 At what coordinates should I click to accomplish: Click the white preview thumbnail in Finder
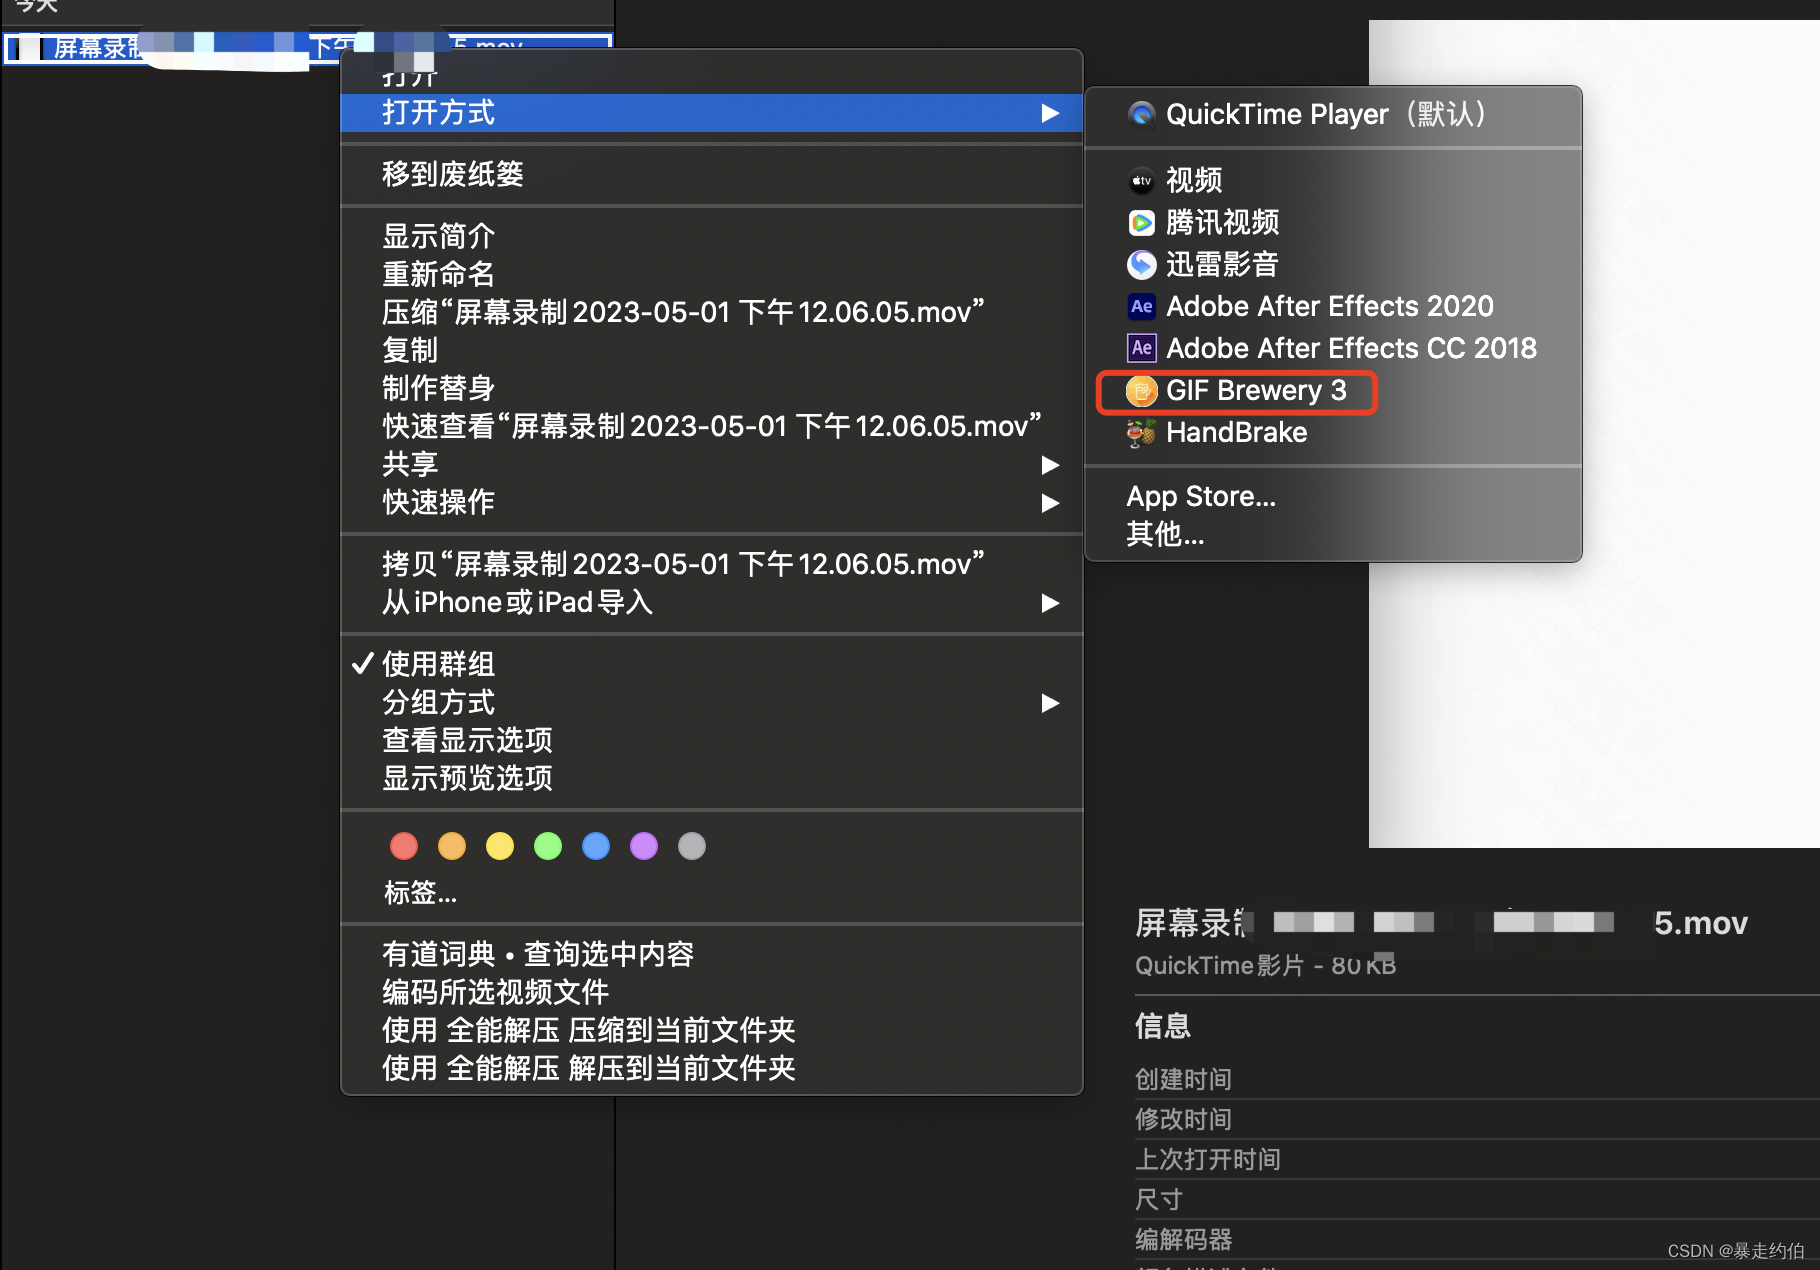pos(1594,434)
